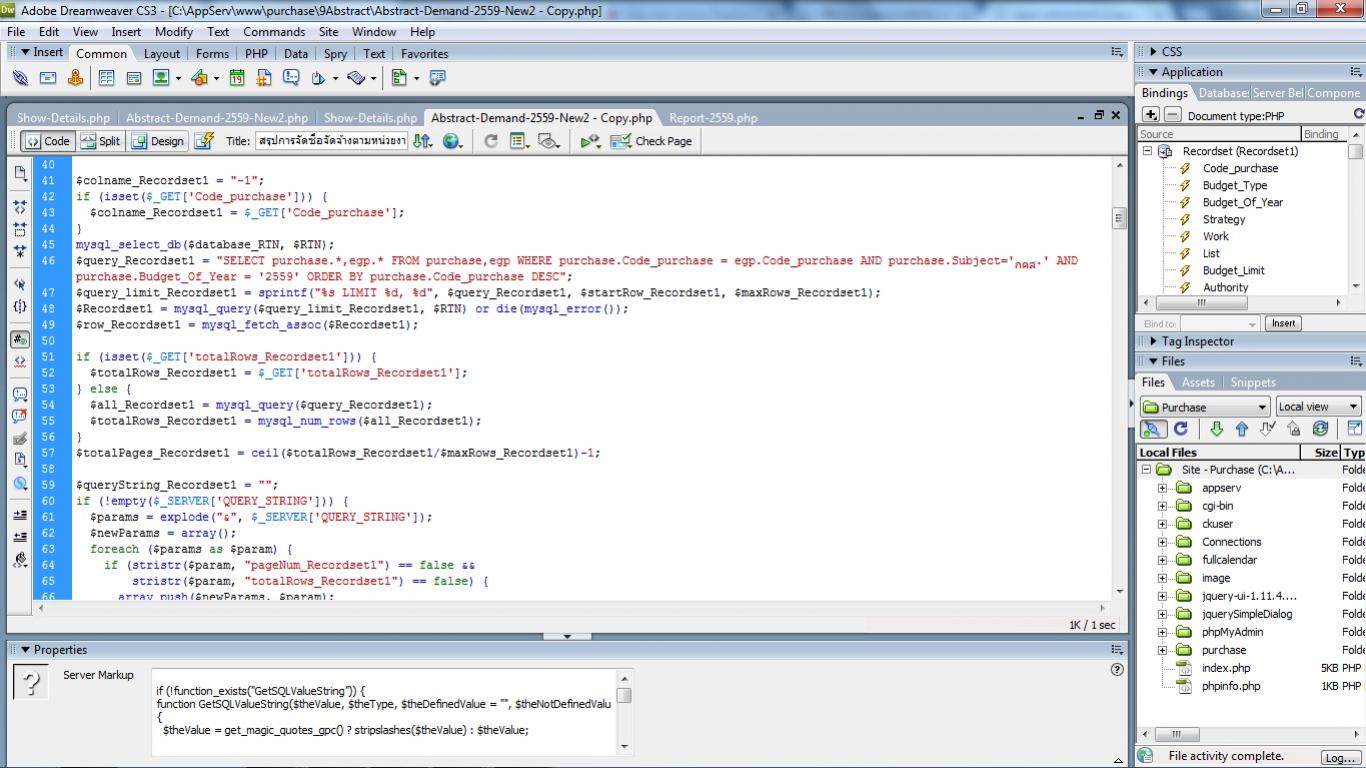This screenshot has height=768, width=1366.
Task: Click the Collapse Full Tag icon
Action: click(x=20, y=208)
